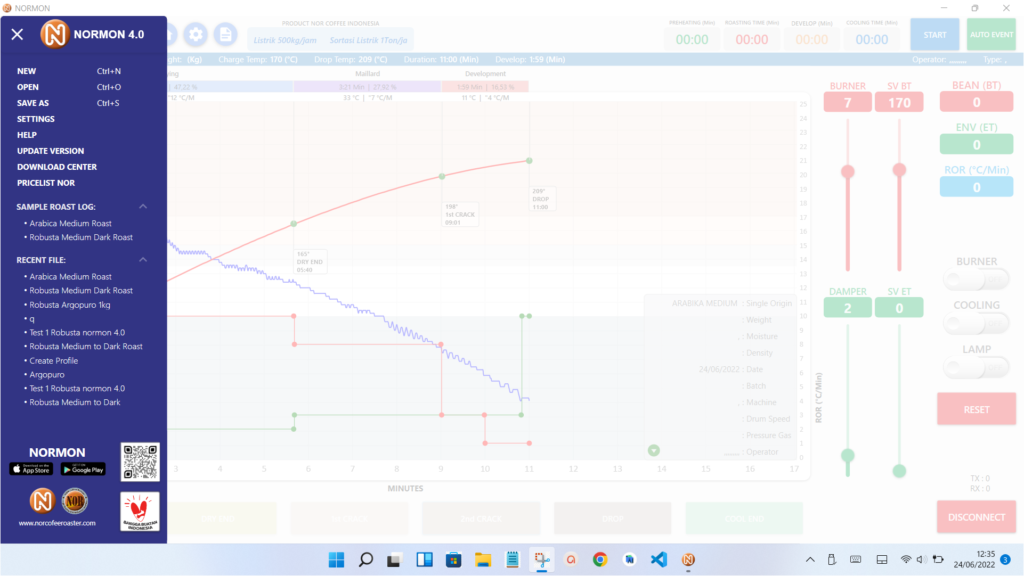Image resolution: width=1024 pixels, height=576 pixels.
Task: Open recent file Robusta Argopuro 1kg
Action: (70, 305)
